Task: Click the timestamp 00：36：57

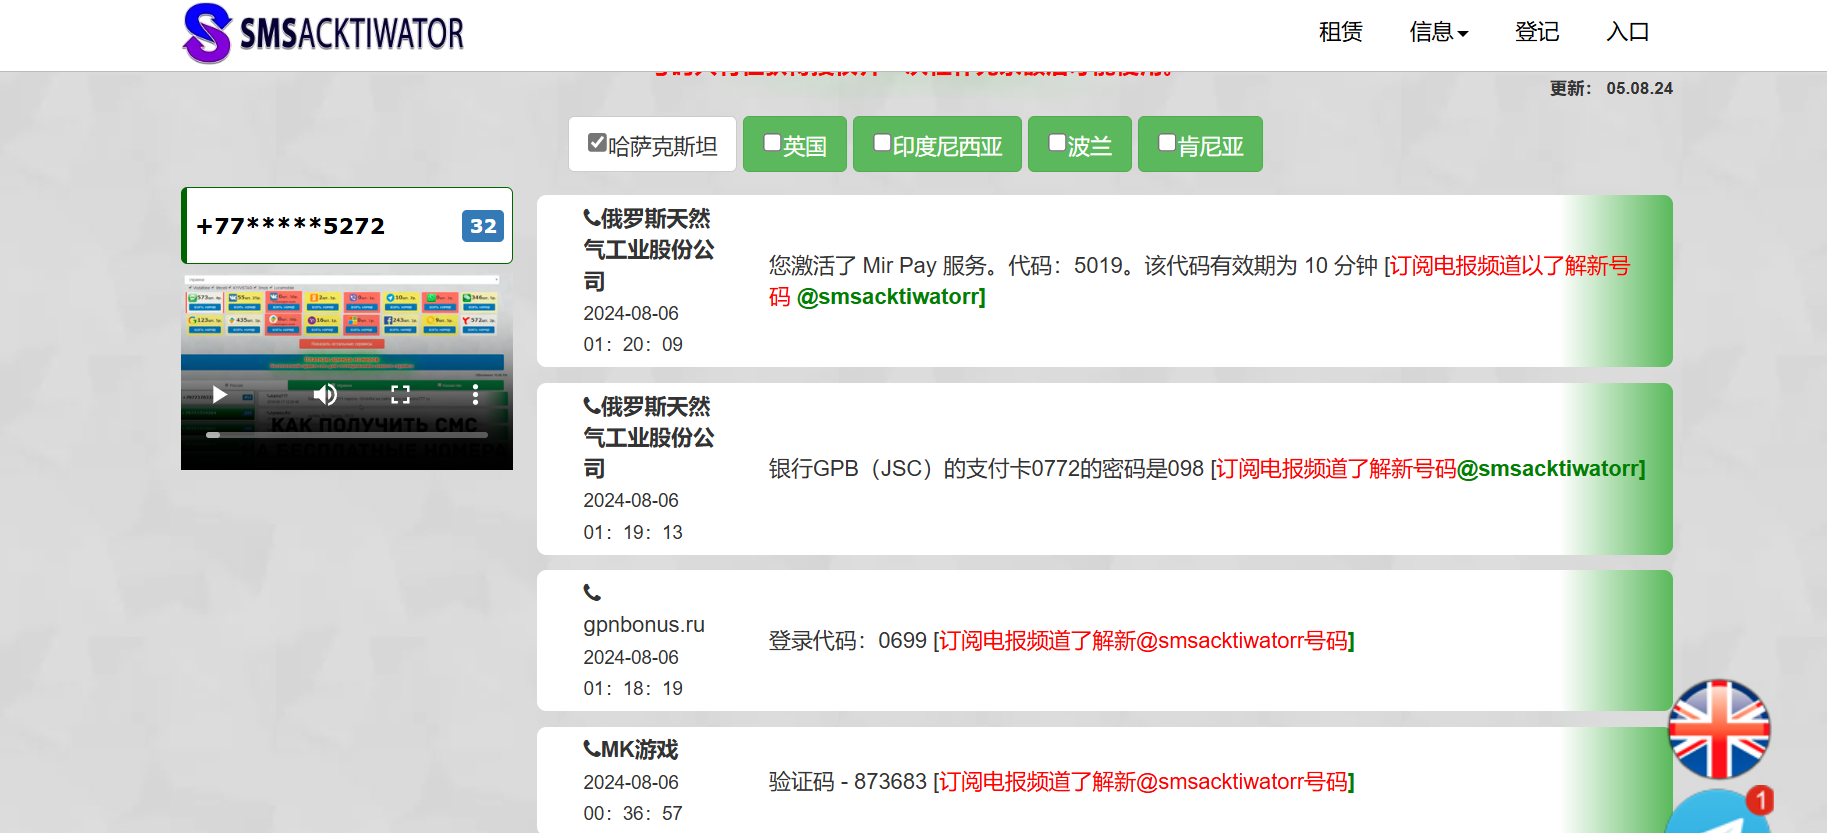Action: (x=633, y=814)
